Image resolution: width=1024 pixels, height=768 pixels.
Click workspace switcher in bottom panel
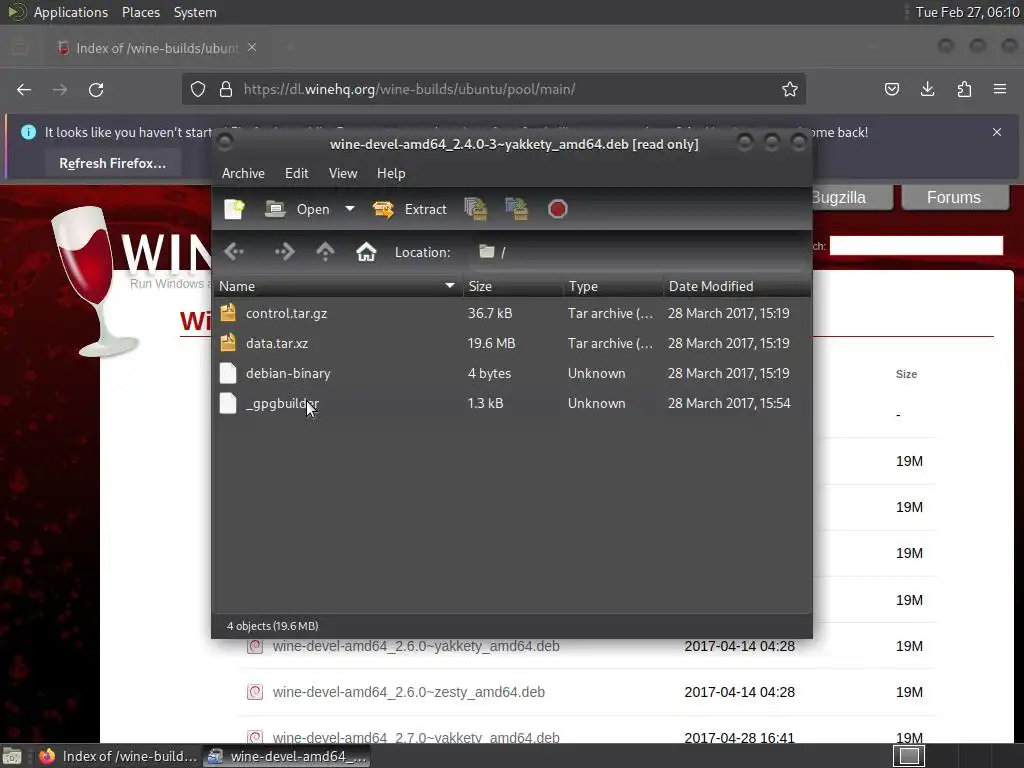click(x=908, y=756)
